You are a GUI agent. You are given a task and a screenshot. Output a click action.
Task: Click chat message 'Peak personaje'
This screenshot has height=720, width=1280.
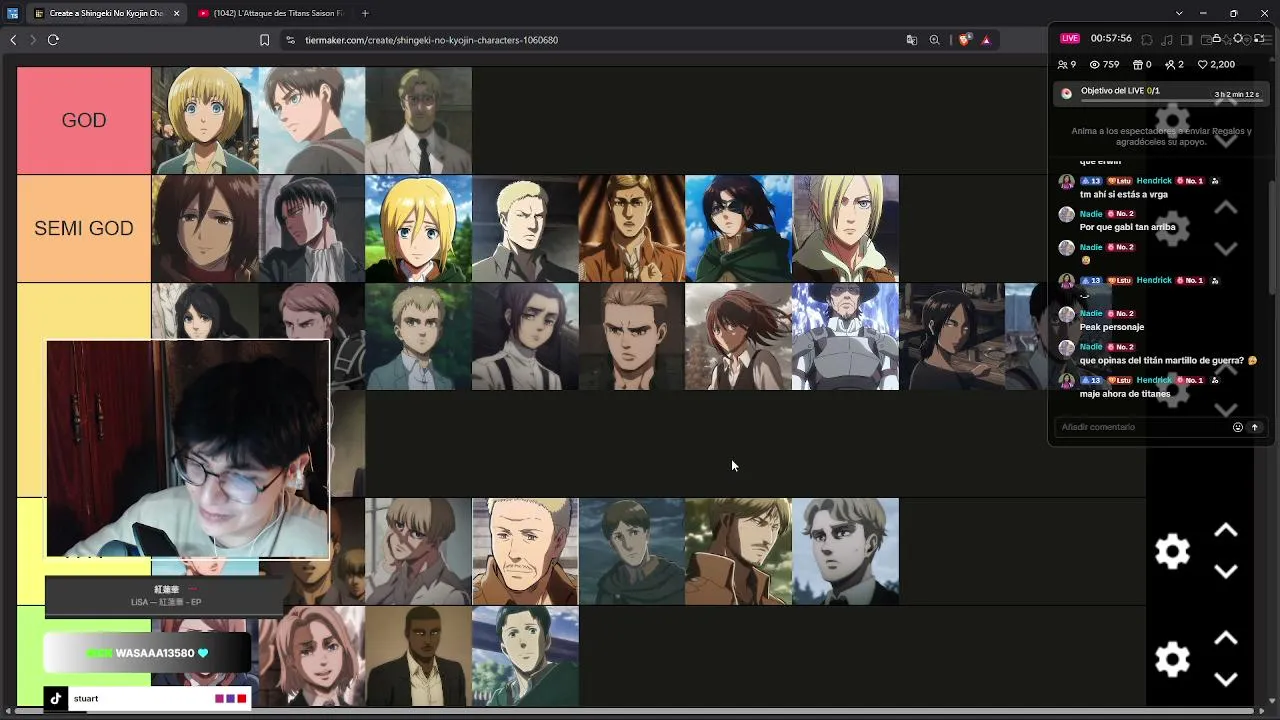click(1112, 327)
